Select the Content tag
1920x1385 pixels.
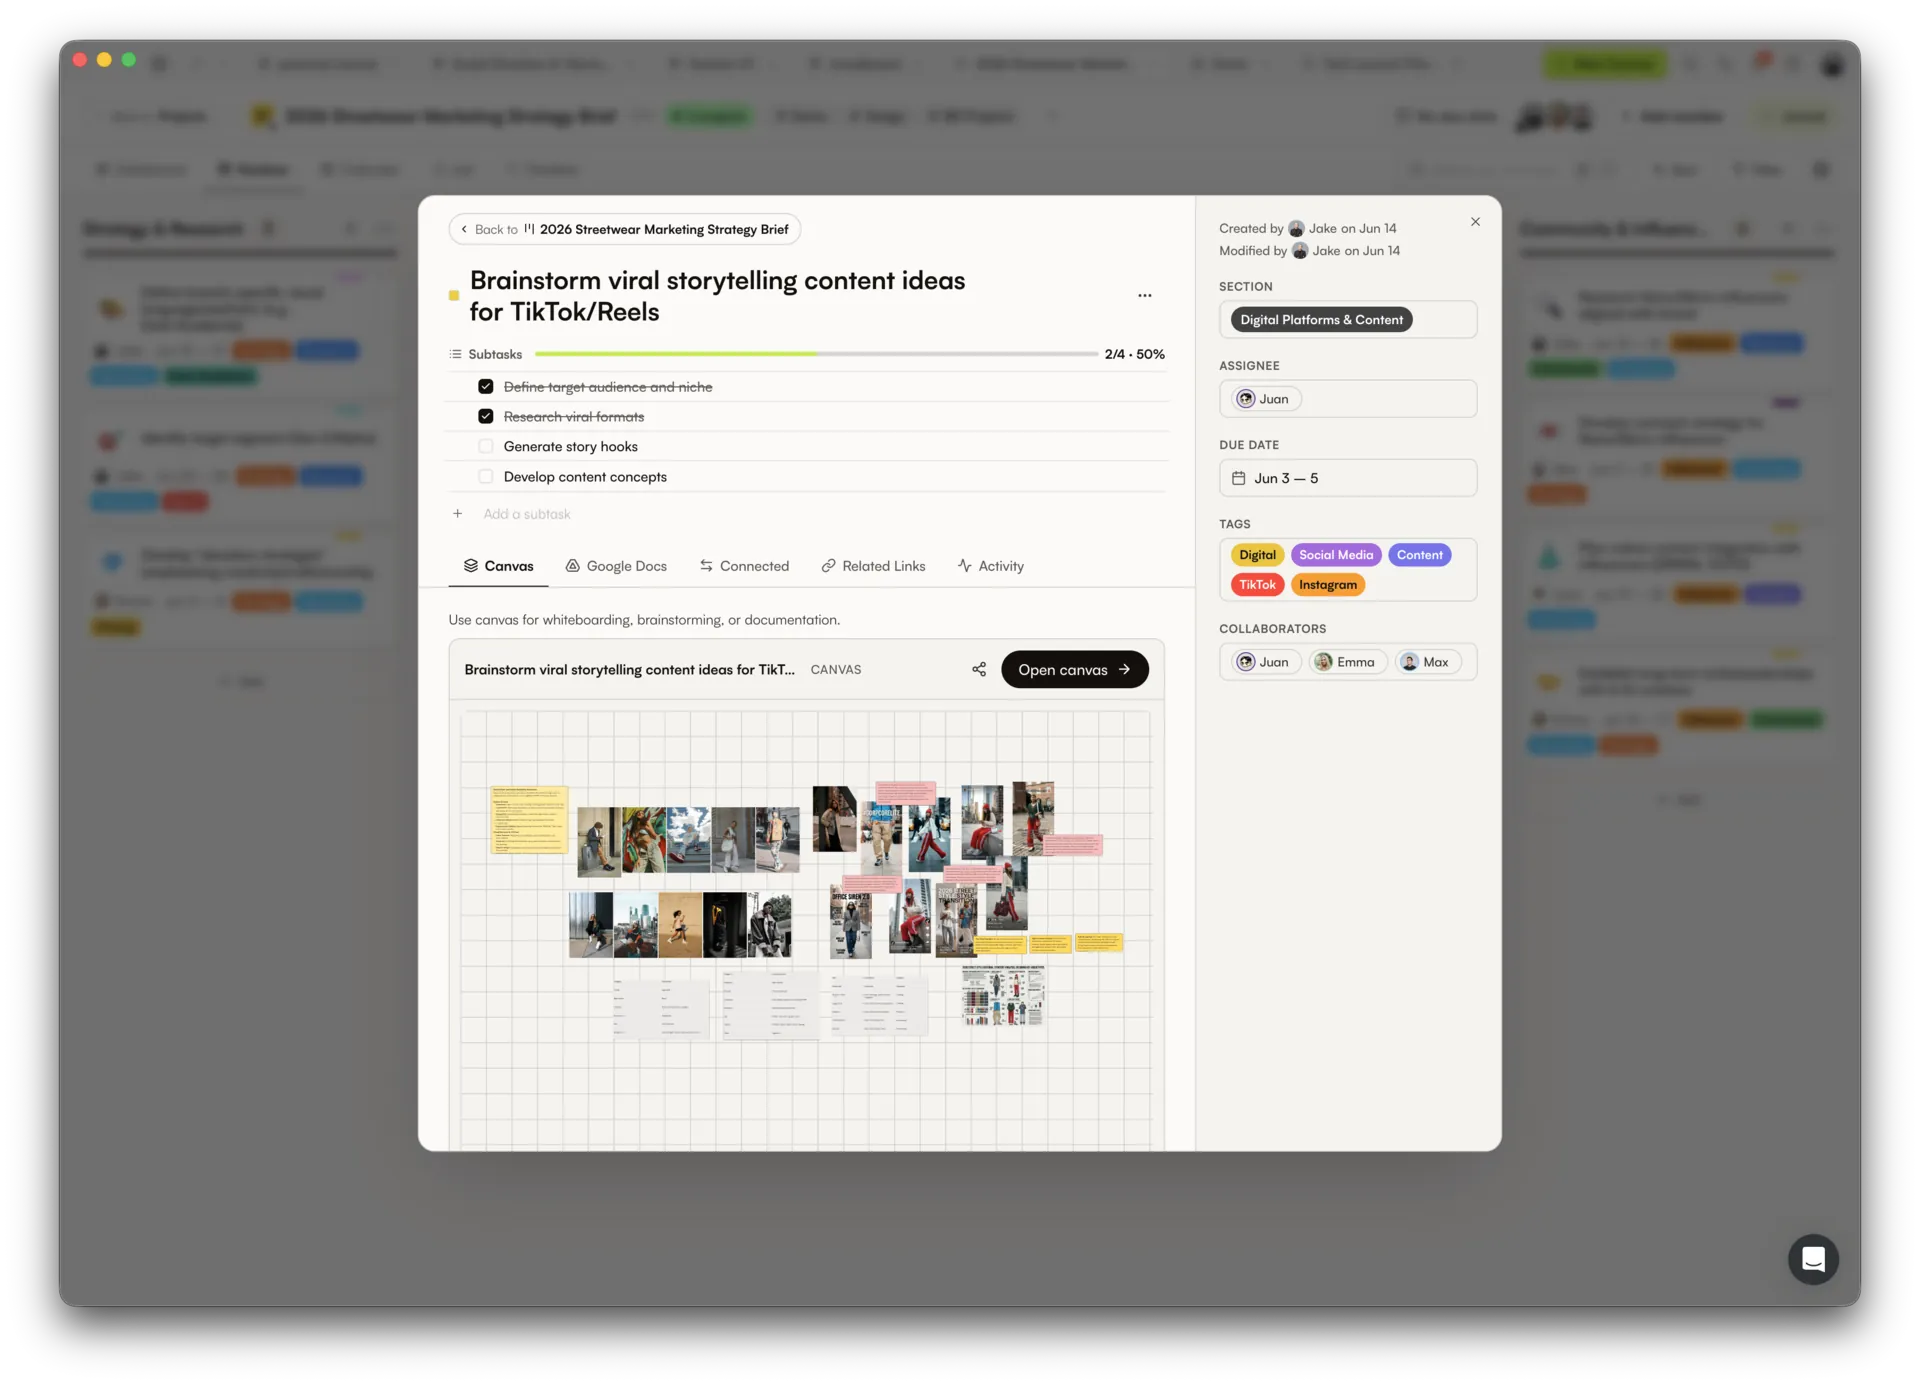pyautogui.click(x=1419, y=555)
